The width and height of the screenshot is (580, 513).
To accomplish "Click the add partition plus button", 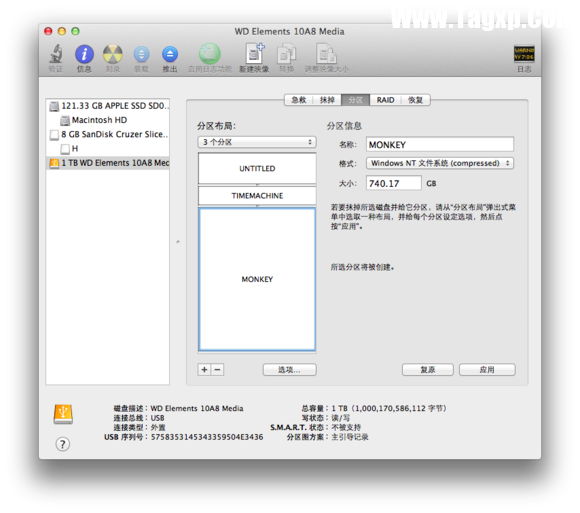I will (x=204, y=369).
